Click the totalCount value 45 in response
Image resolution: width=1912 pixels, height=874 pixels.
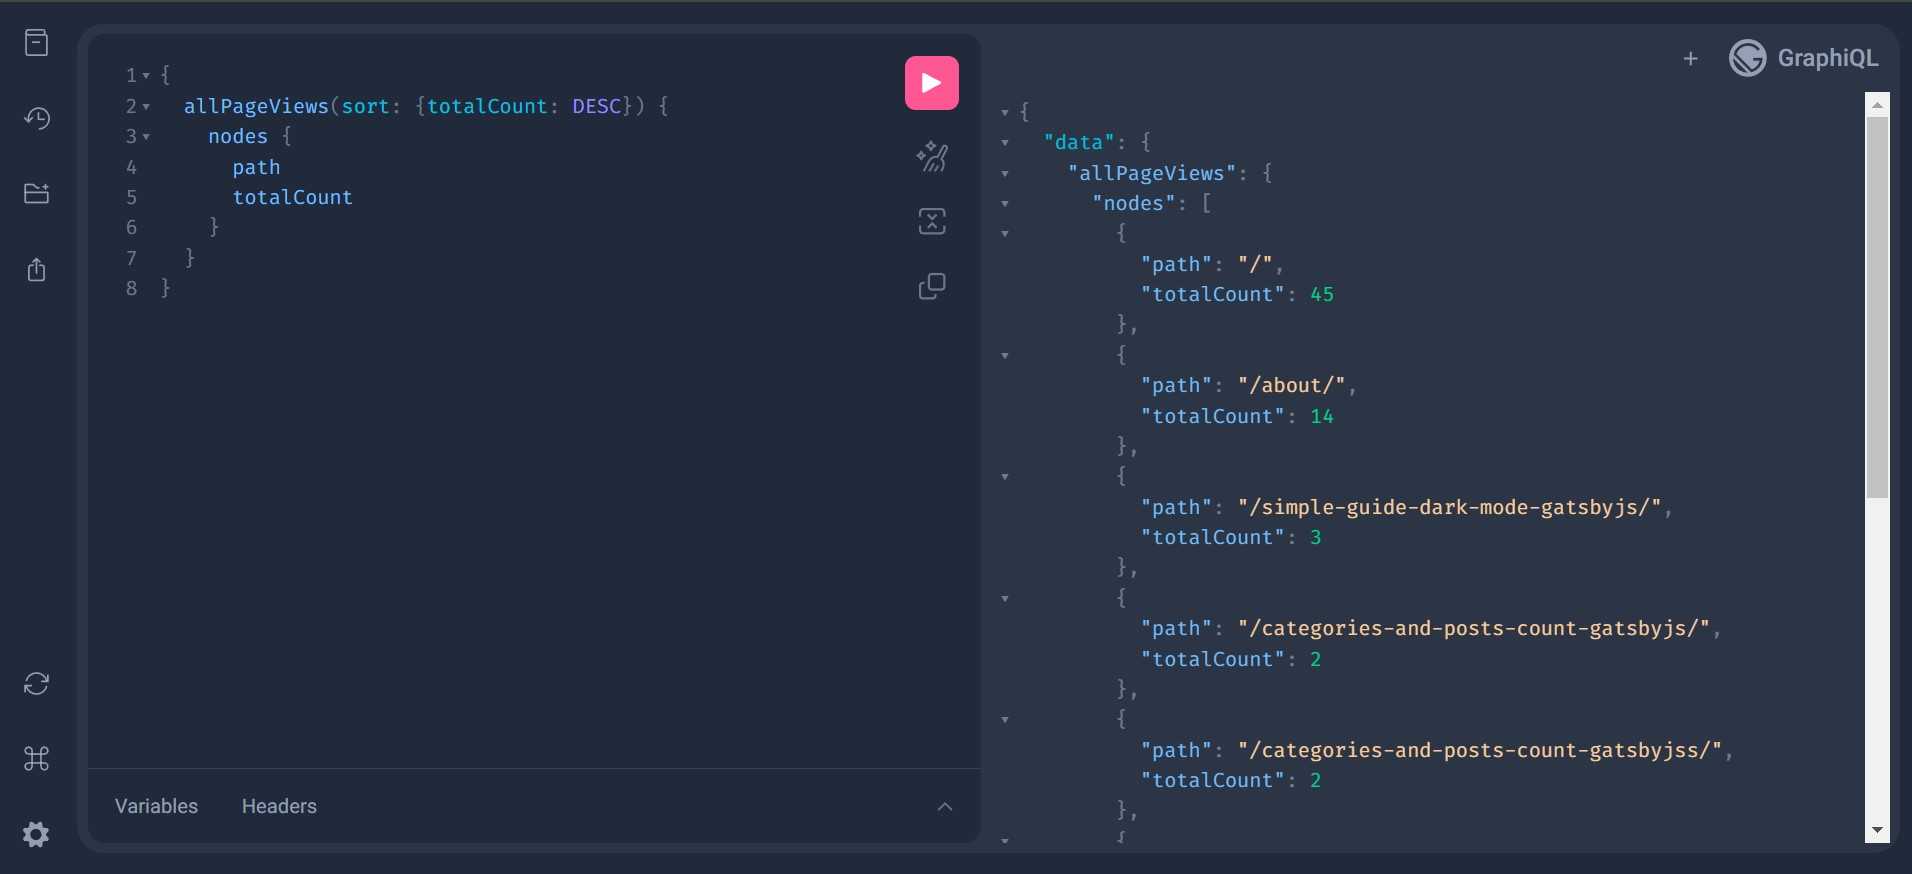coord(1322,294)
